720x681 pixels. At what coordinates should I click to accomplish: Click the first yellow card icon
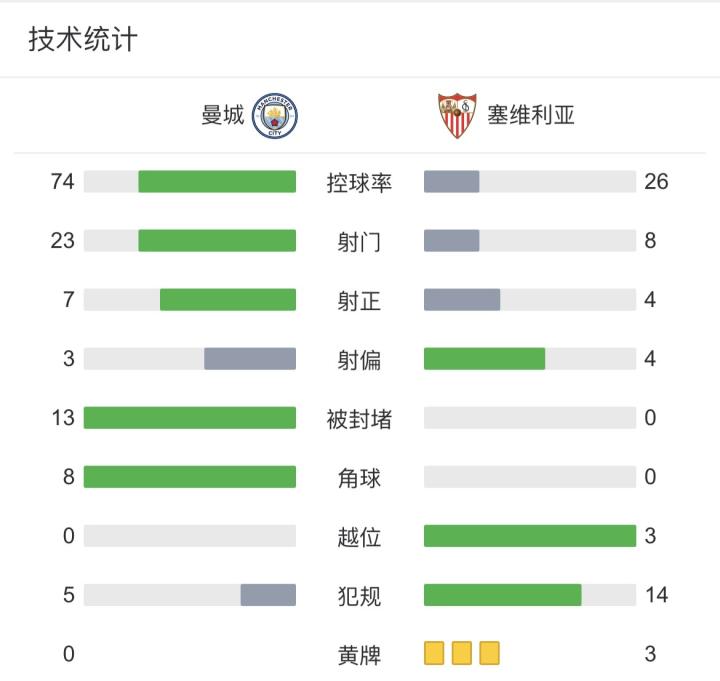(x=434, y=654)
